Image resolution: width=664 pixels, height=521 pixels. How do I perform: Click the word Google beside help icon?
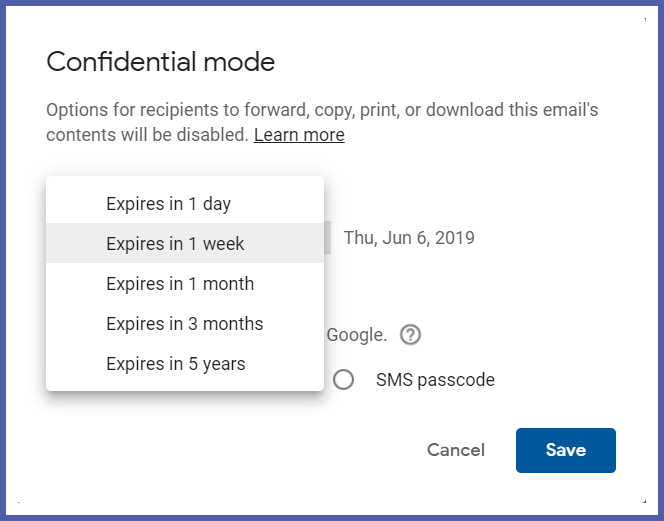(357, 335)
